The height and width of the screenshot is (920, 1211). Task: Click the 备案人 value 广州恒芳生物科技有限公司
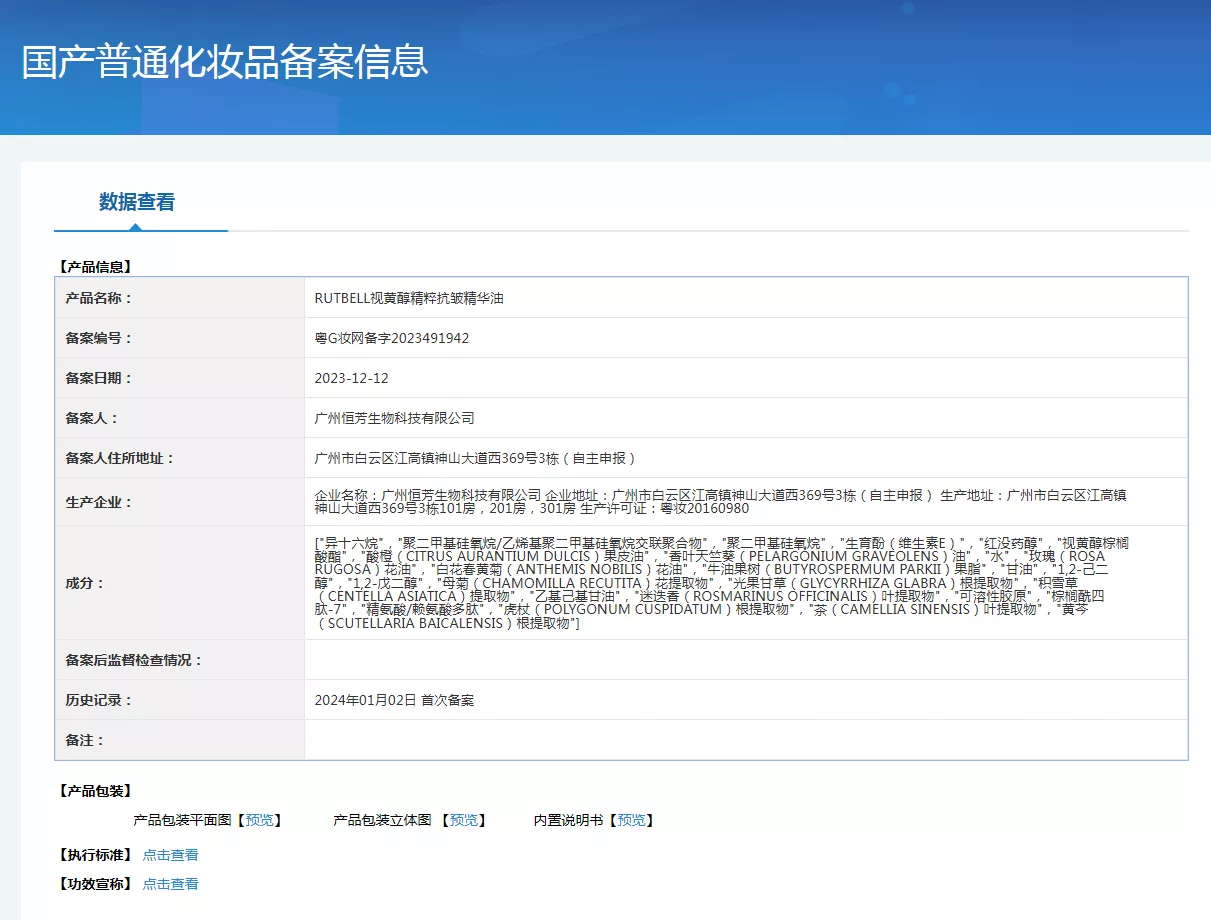(394, 418)
